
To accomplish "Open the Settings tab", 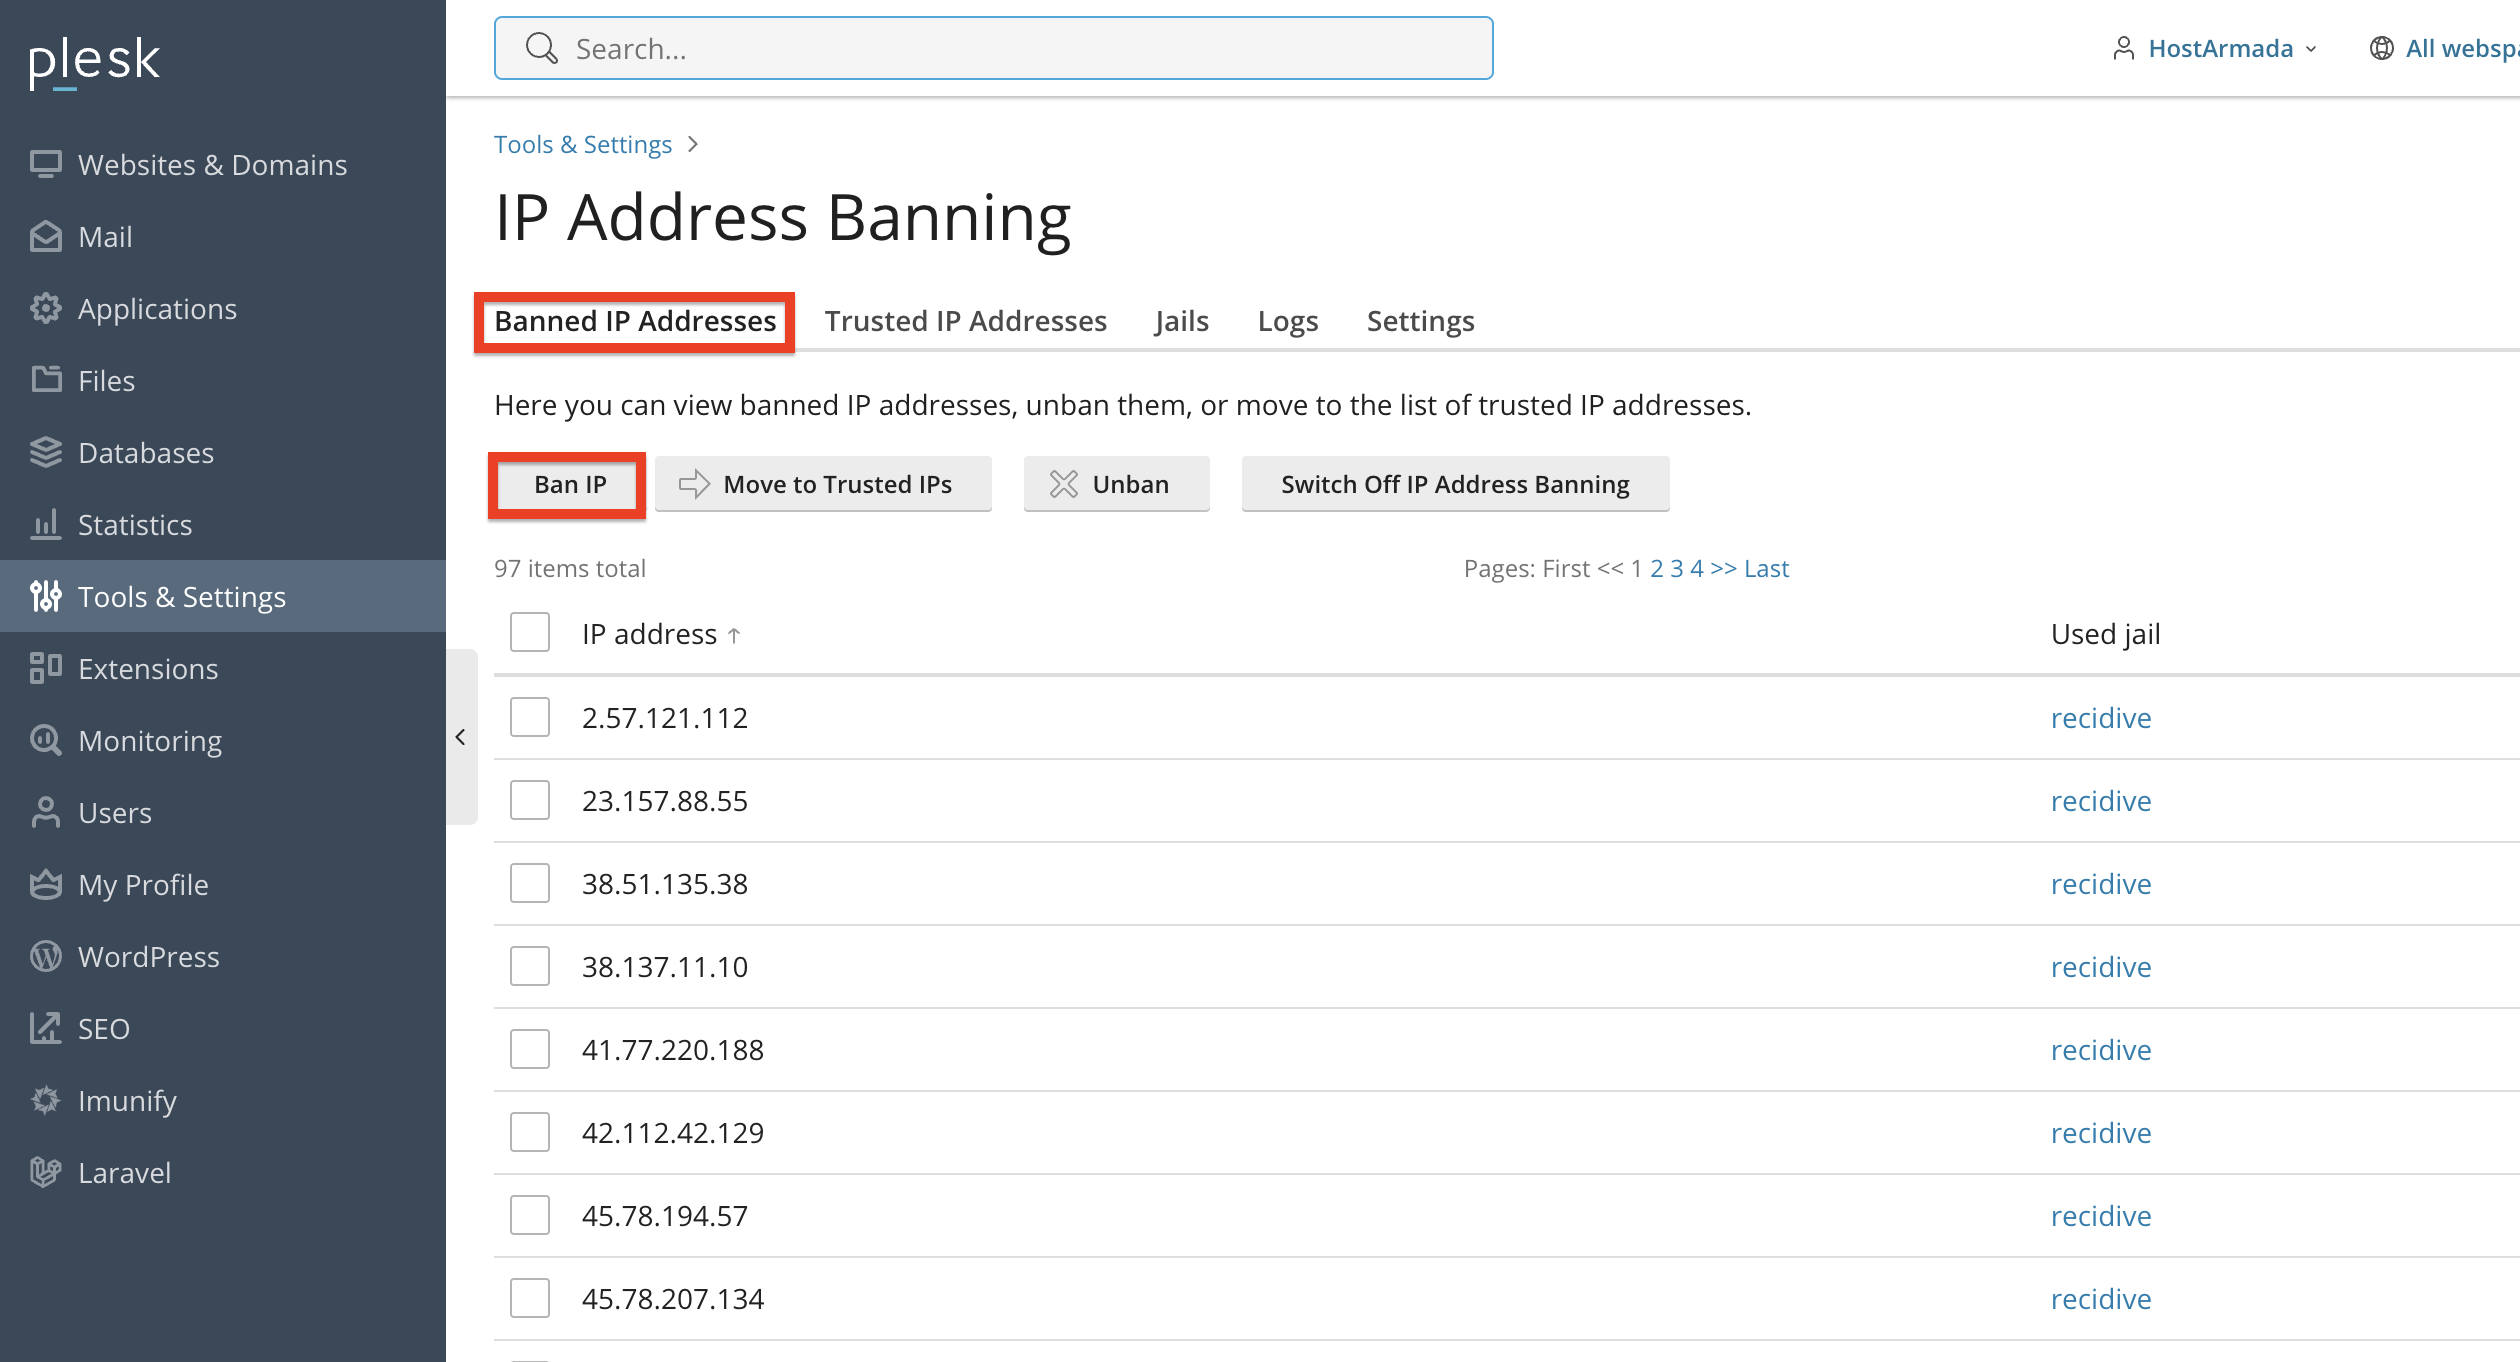I will (x=1420, y=321).
